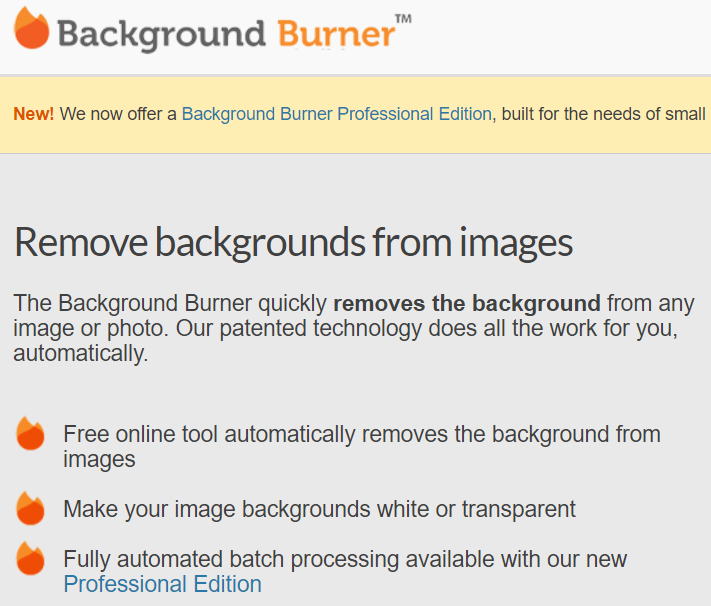Click the 'Remove backgrounds from images' heading
This screenshot has width=711, height=606.
293,243
